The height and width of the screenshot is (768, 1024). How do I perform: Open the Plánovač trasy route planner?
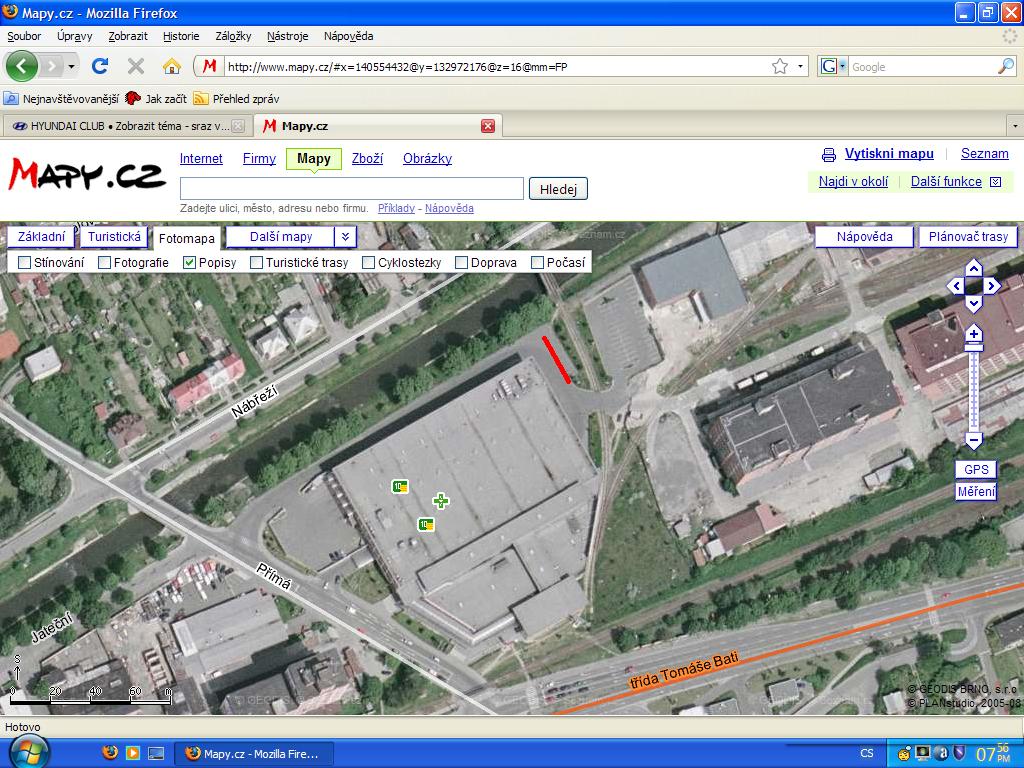(x=967, y=237)
